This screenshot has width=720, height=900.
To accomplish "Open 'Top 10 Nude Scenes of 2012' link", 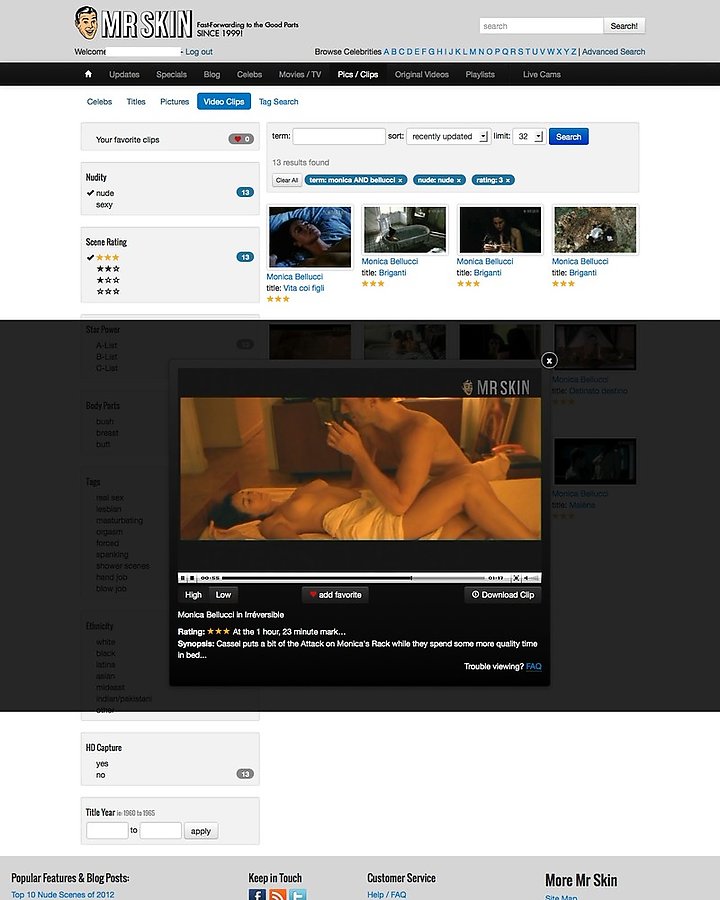I will coord(63,894).
